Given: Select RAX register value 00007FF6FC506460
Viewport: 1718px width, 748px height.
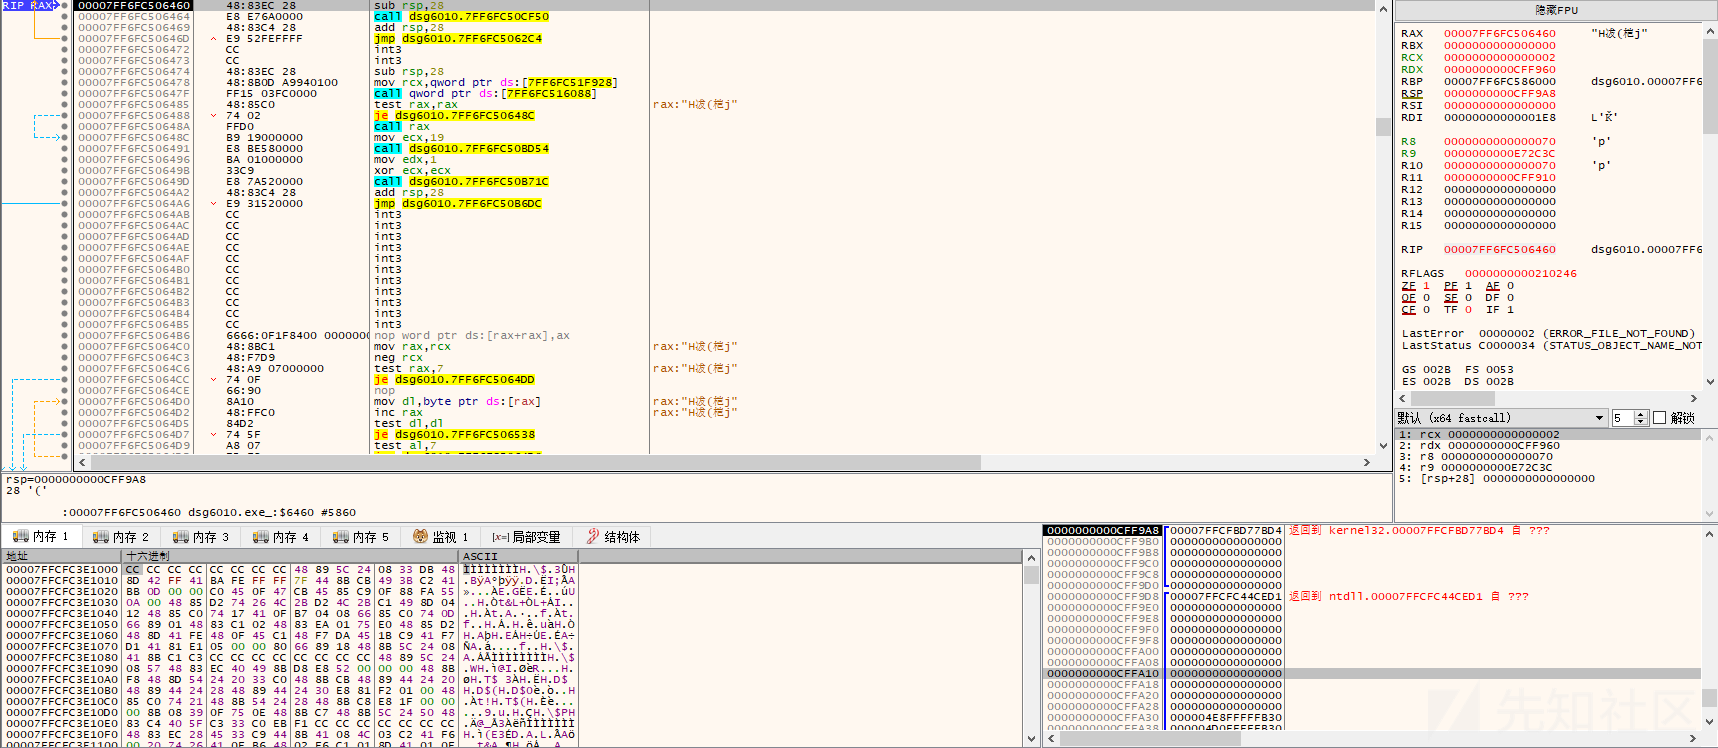Looking at the screenshot, I should [1499, 34].
